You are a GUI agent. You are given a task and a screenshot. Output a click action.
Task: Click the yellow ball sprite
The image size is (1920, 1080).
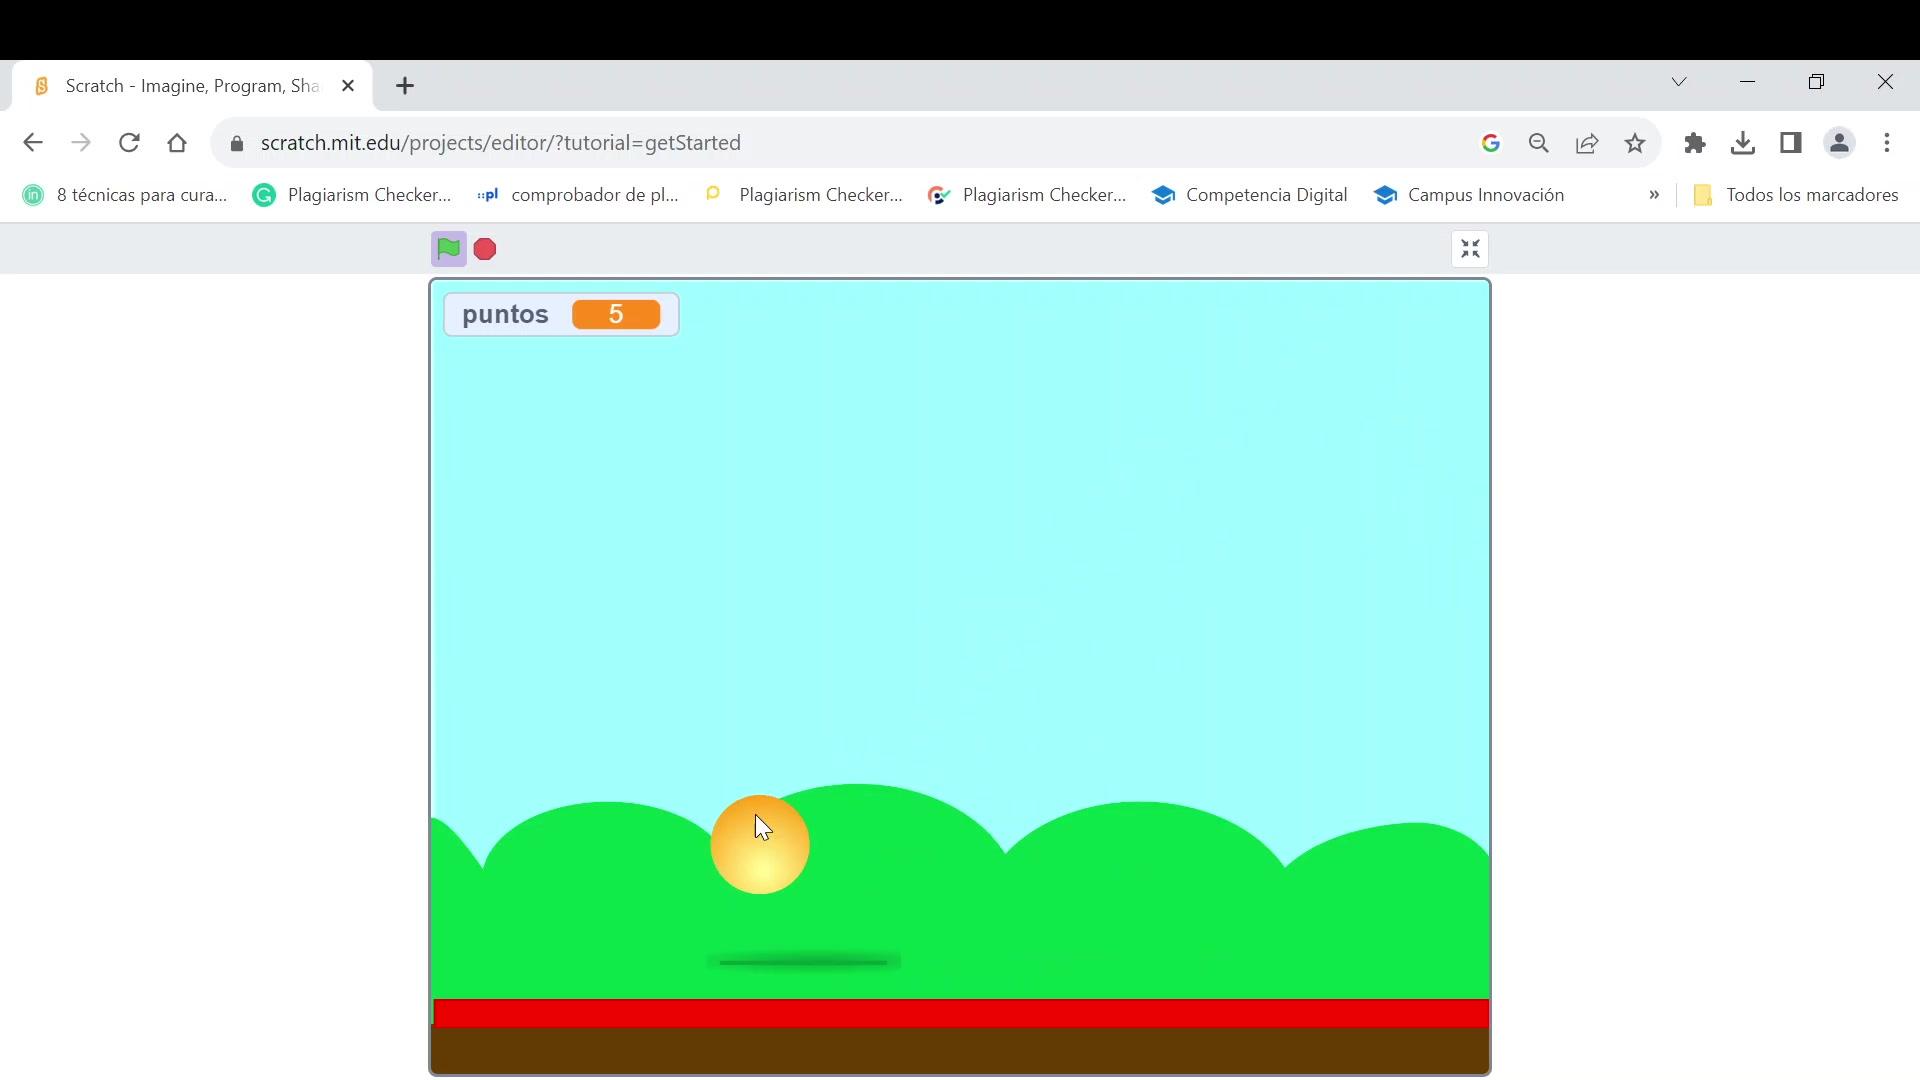(x=760, y=845)
